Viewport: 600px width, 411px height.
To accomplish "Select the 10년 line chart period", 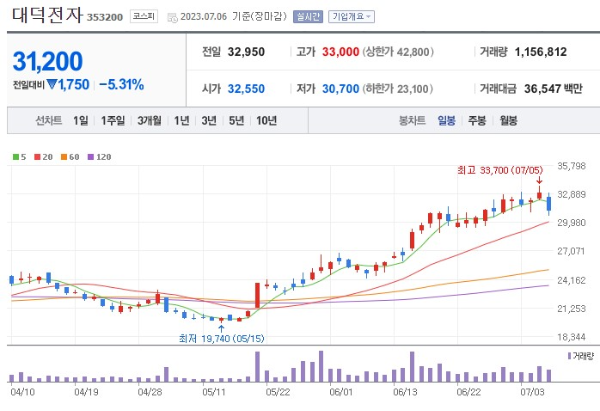I will pos(266,121).
